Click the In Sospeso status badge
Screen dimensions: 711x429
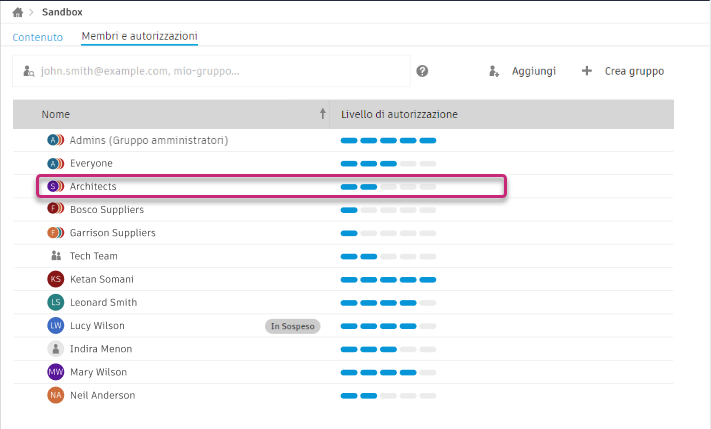[x=292, y=326]
